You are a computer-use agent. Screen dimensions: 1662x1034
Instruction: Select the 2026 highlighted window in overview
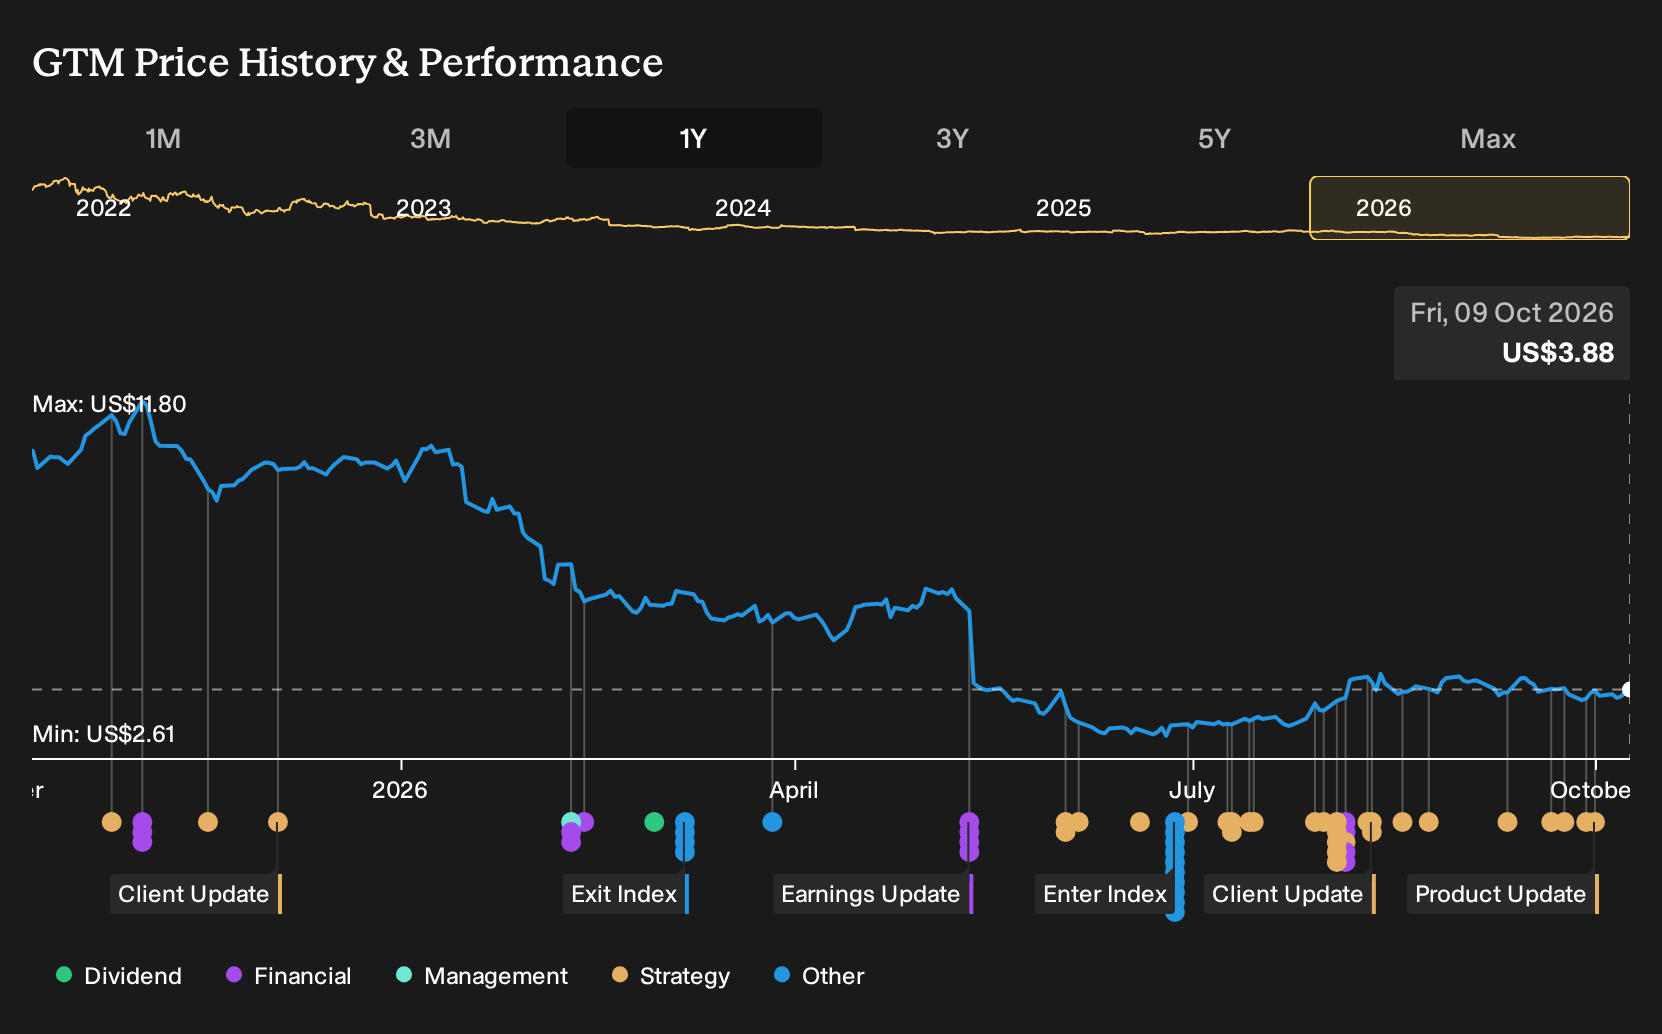(x=1470, y=208)
